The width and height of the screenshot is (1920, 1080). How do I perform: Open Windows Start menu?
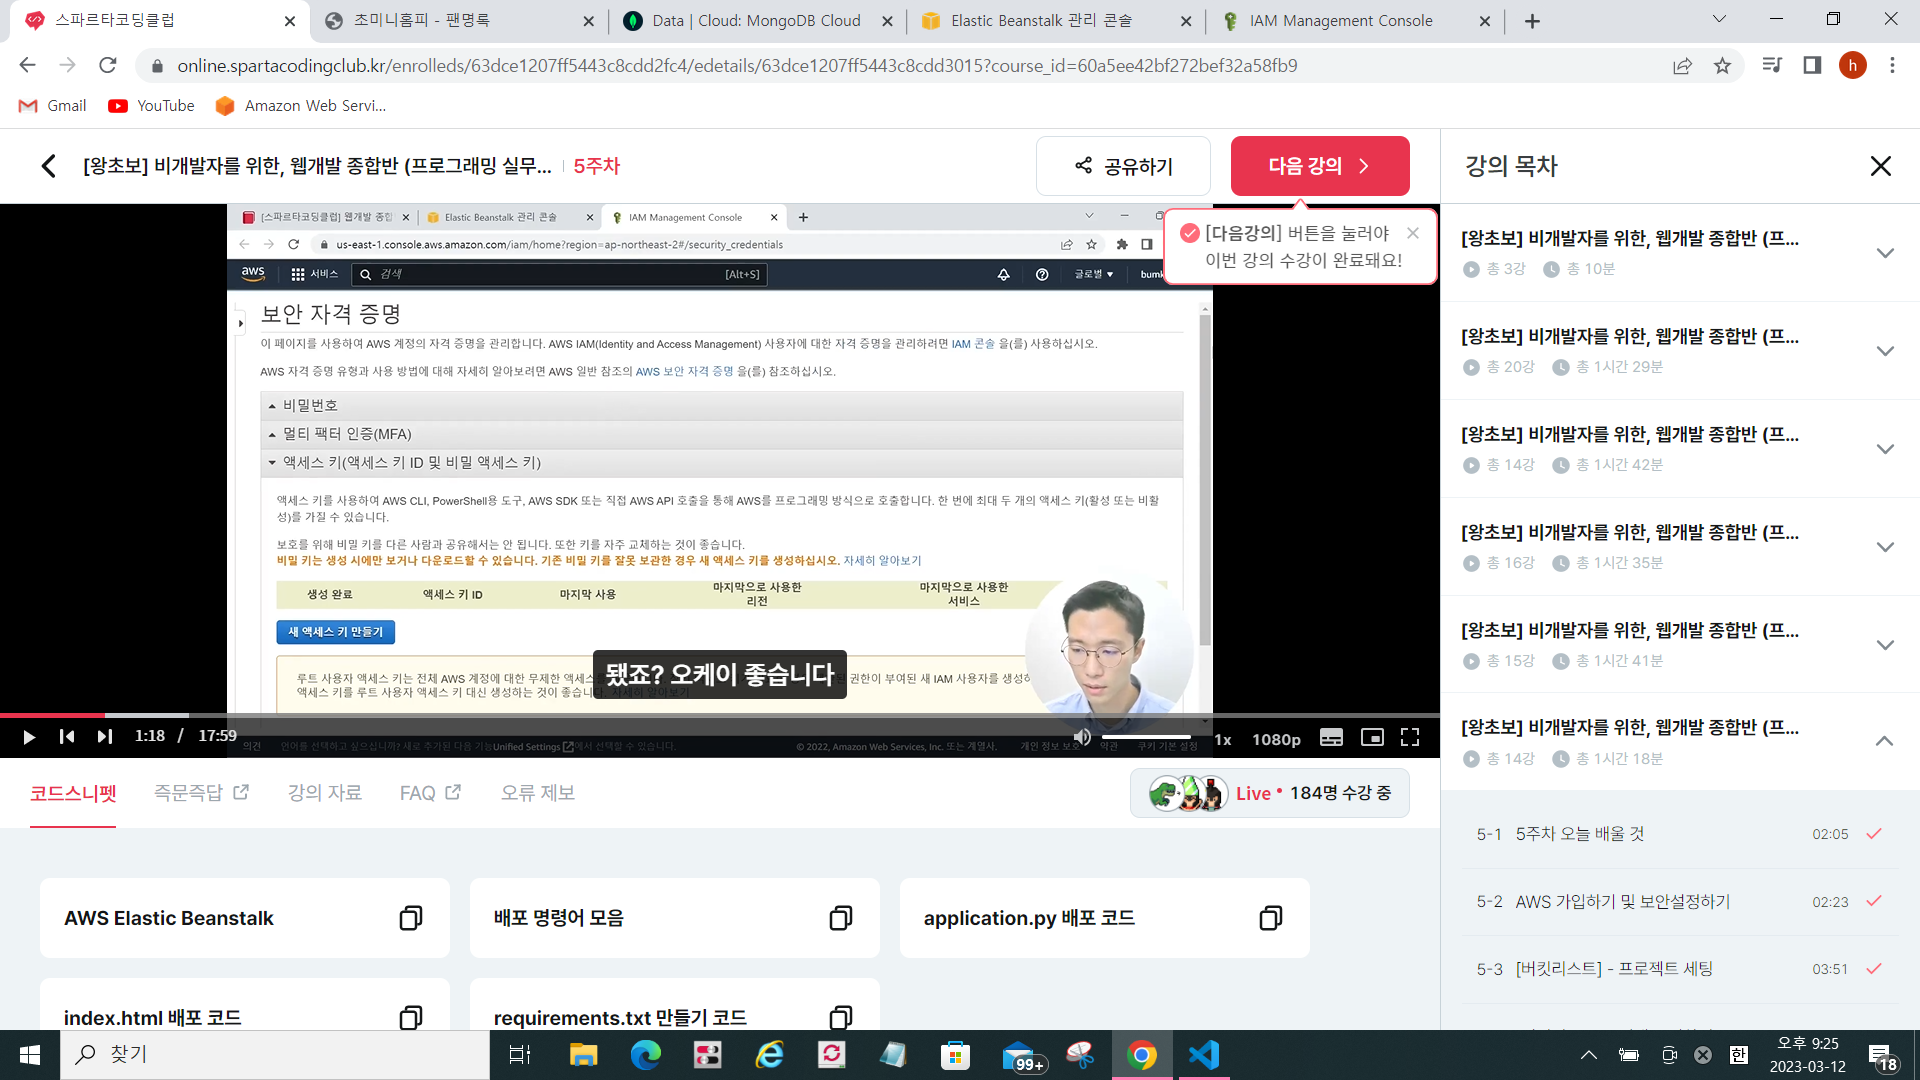tap(30, 1055)
